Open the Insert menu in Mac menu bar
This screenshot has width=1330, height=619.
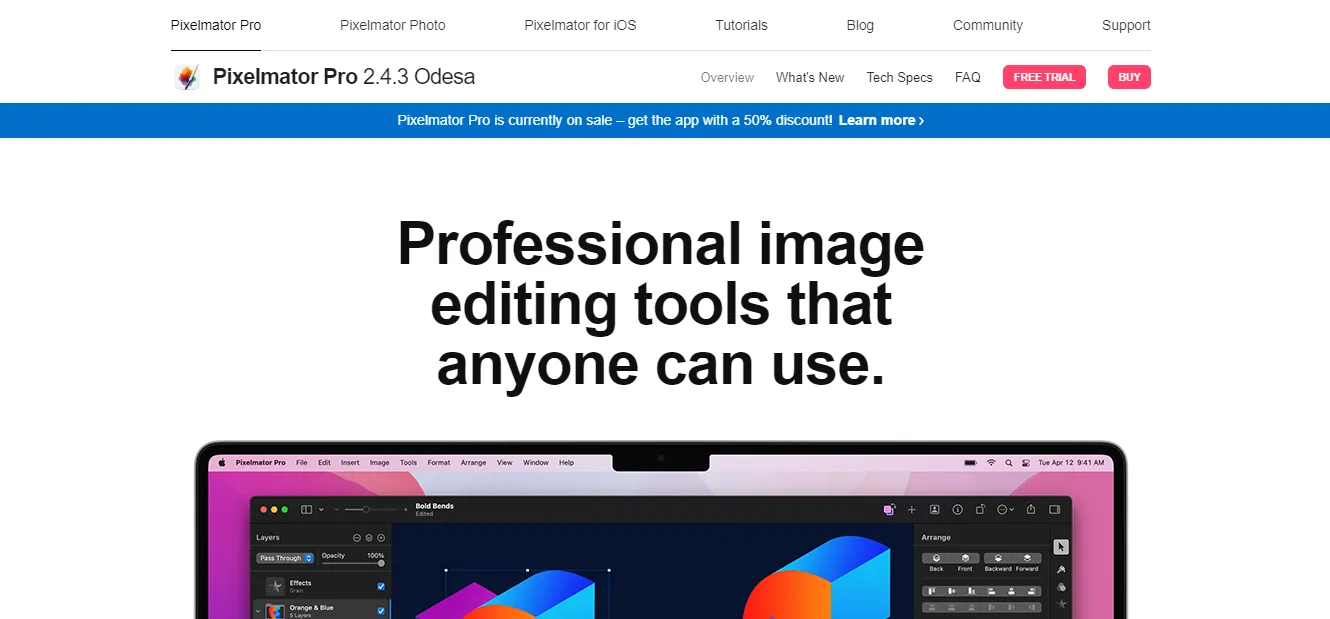tap(350, 463)
